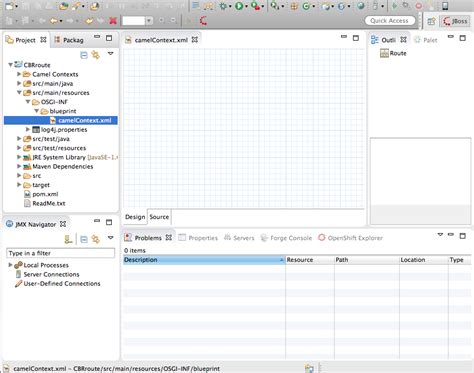Collapse All in JMX Navigator toolbar

click(84, 239)
